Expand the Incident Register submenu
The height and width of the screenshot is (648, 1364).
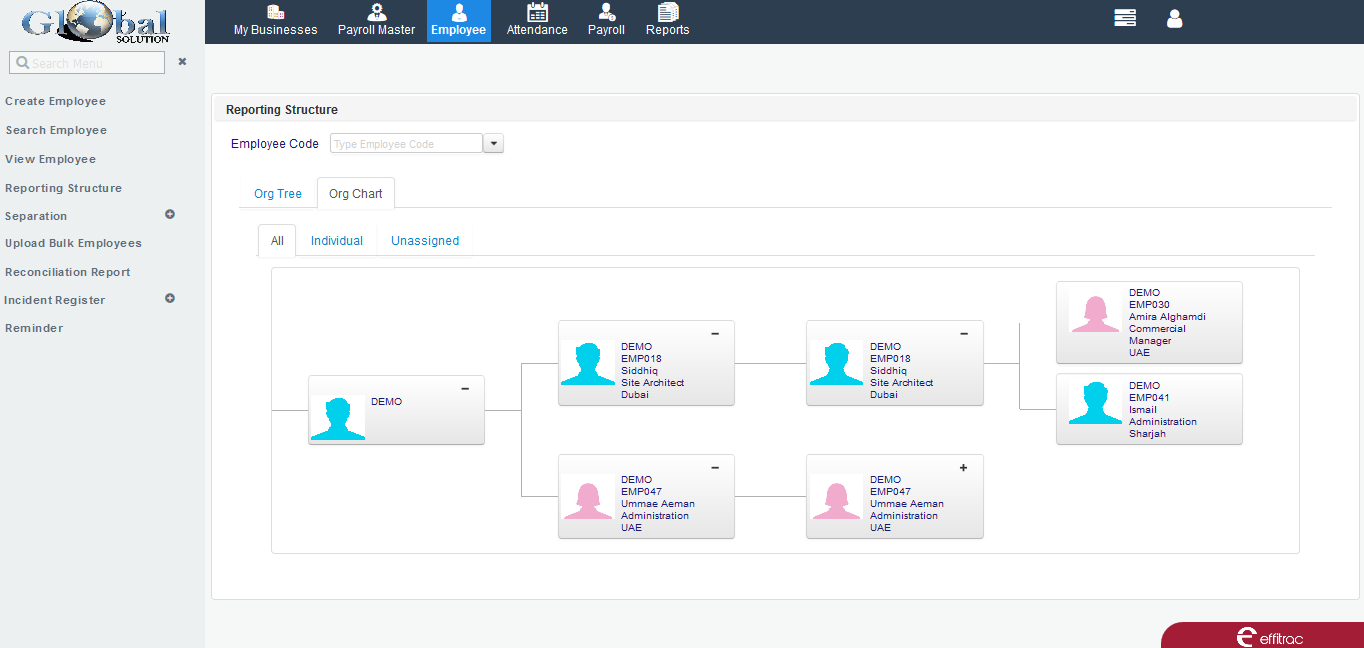pyautogui.click(x=170, y=298)
